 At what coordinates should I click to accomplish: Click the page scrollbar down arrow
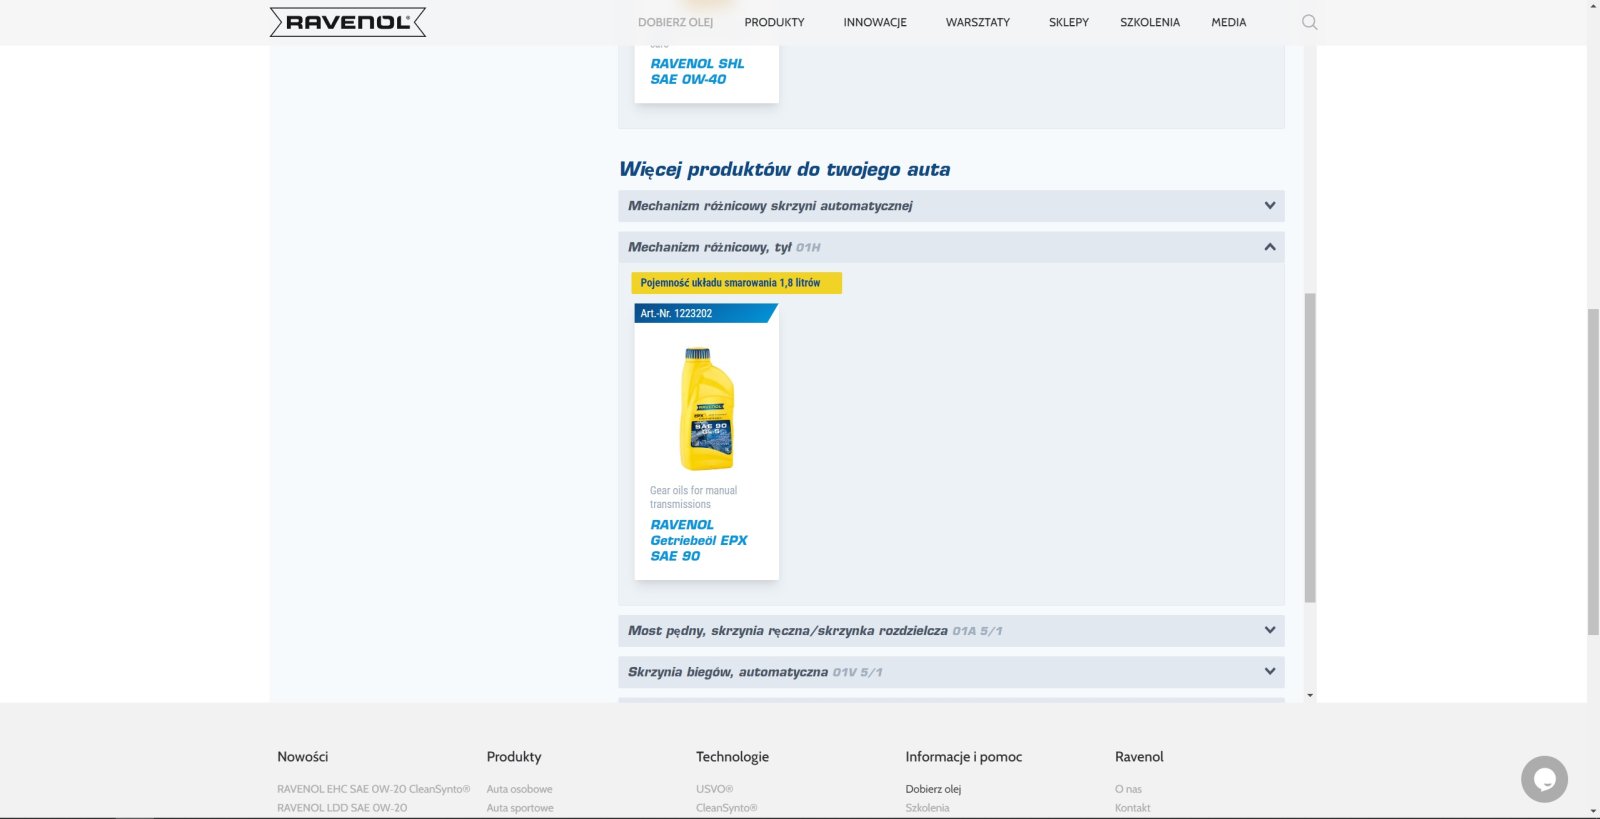point(1593,811)
